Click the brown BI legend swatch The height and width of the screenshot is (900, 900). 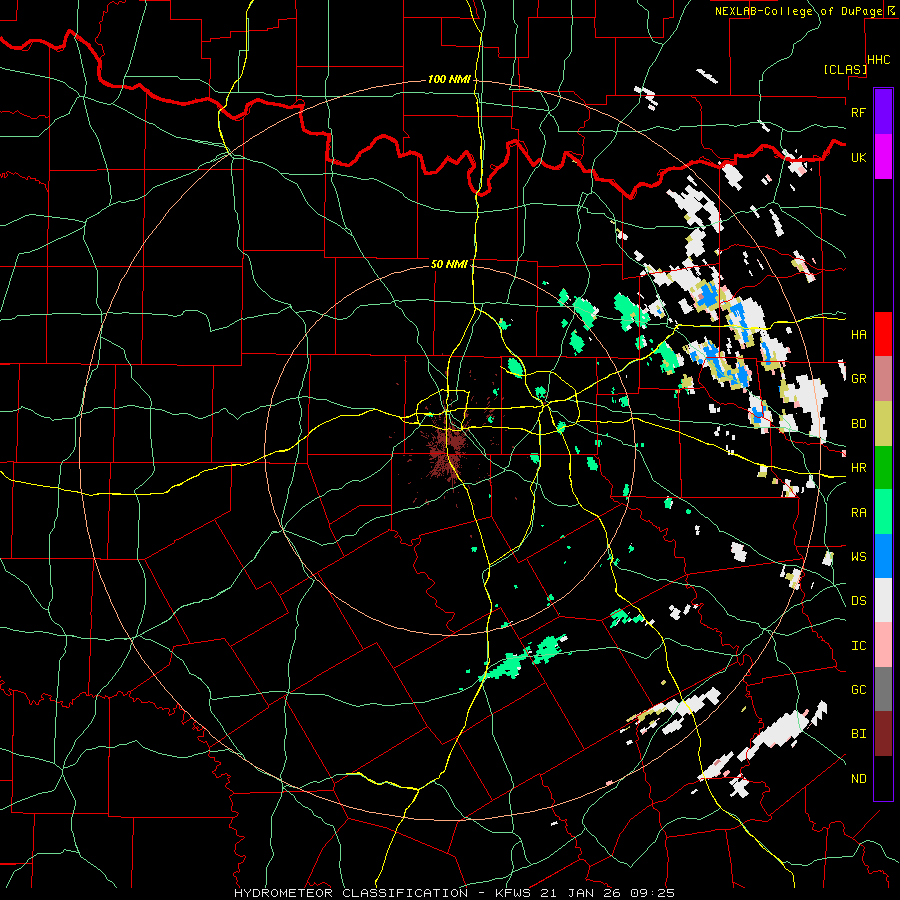[883, 734]
